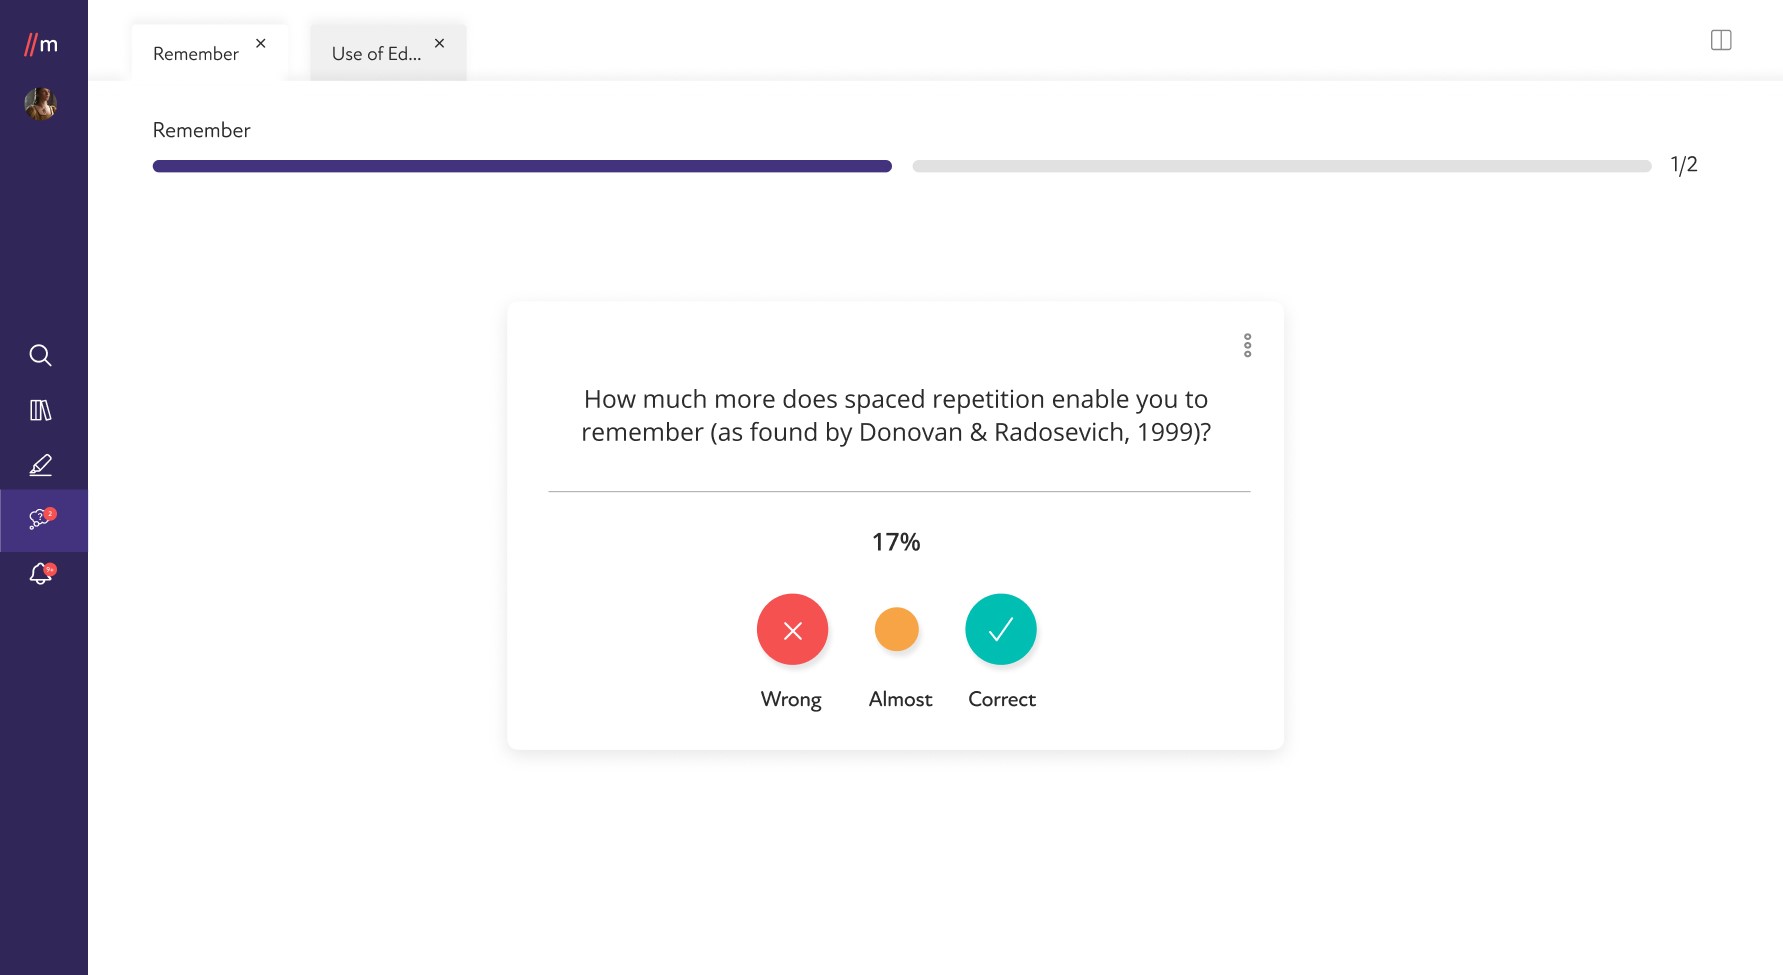The height and width of the screenshot is (975, 1783).
Task: Open the library books icon in sidebar
Action: [41, 410]
